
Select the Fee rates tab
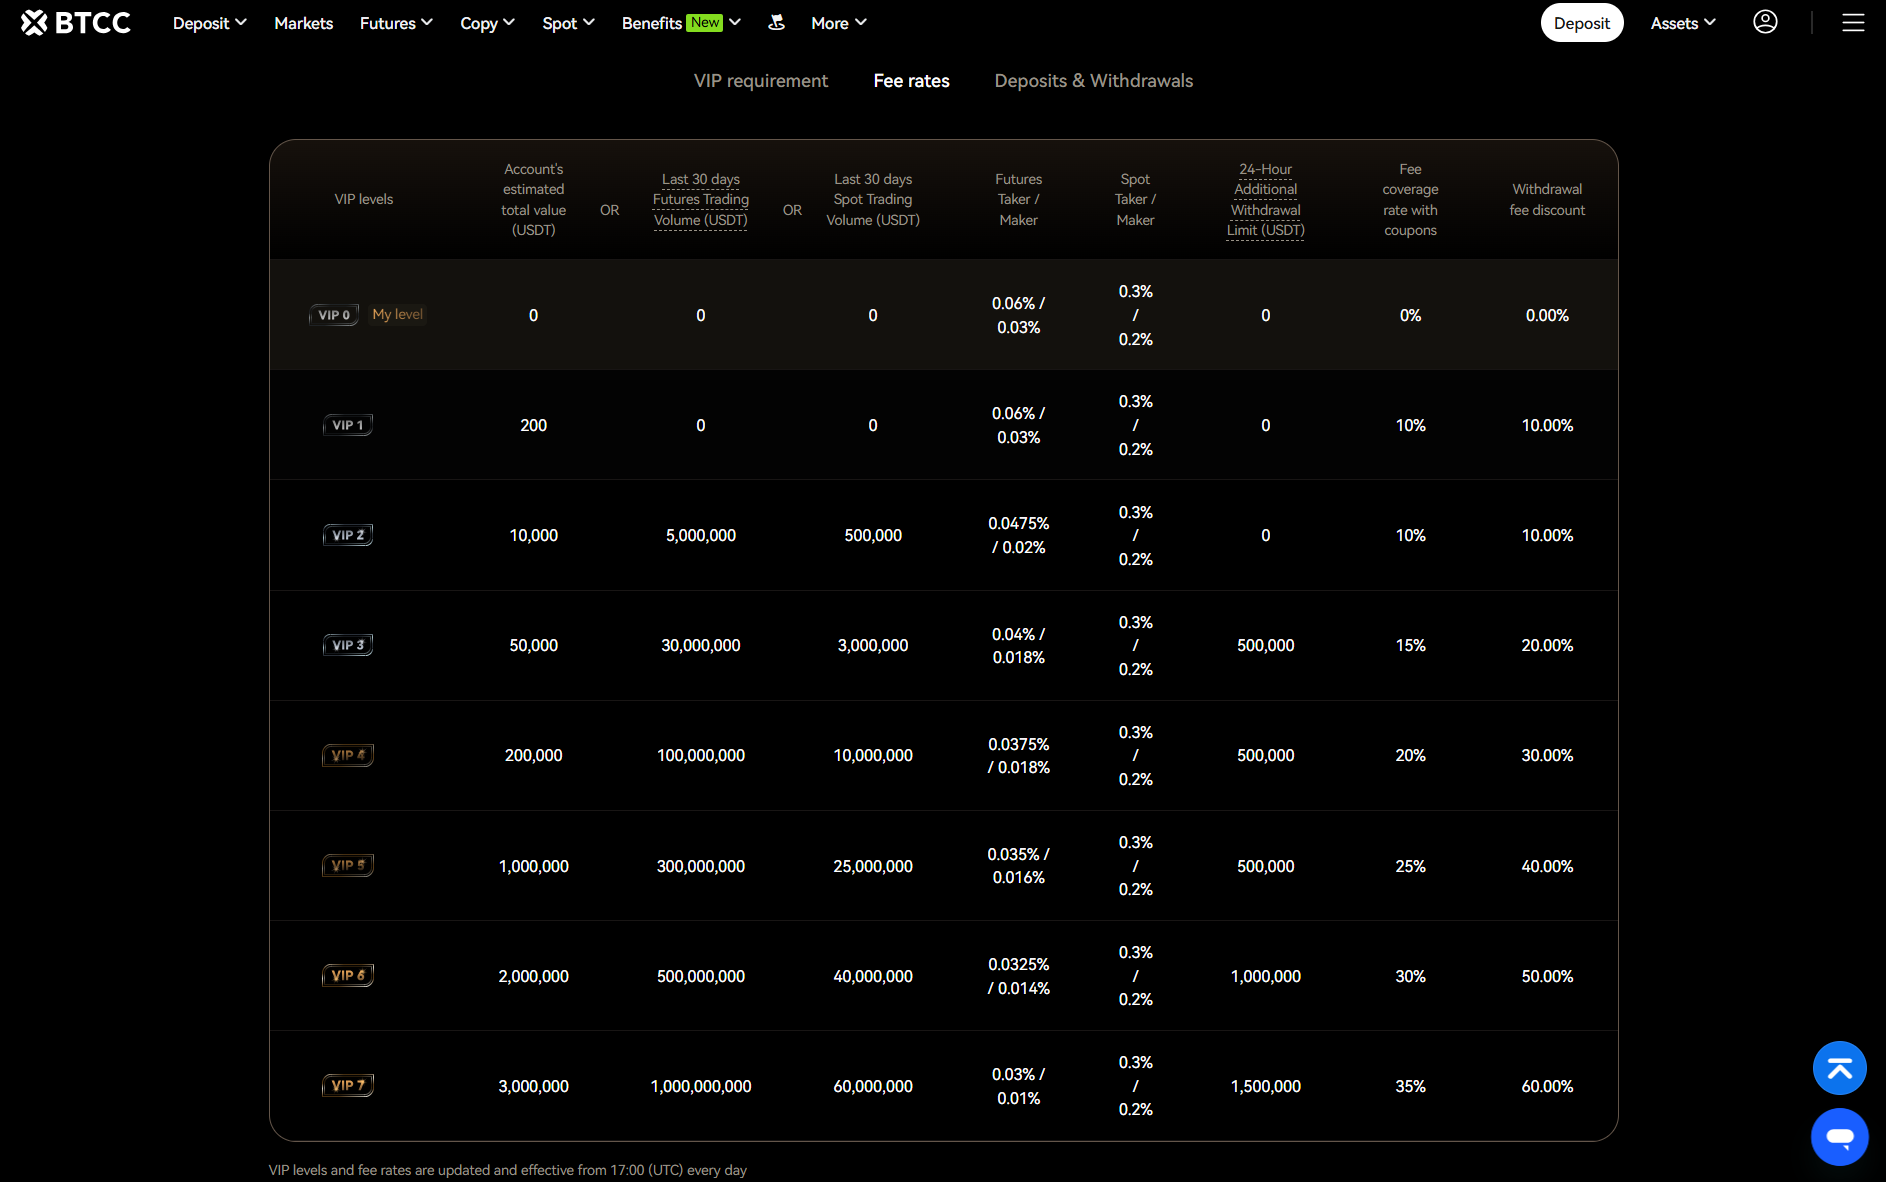[911, 81]
